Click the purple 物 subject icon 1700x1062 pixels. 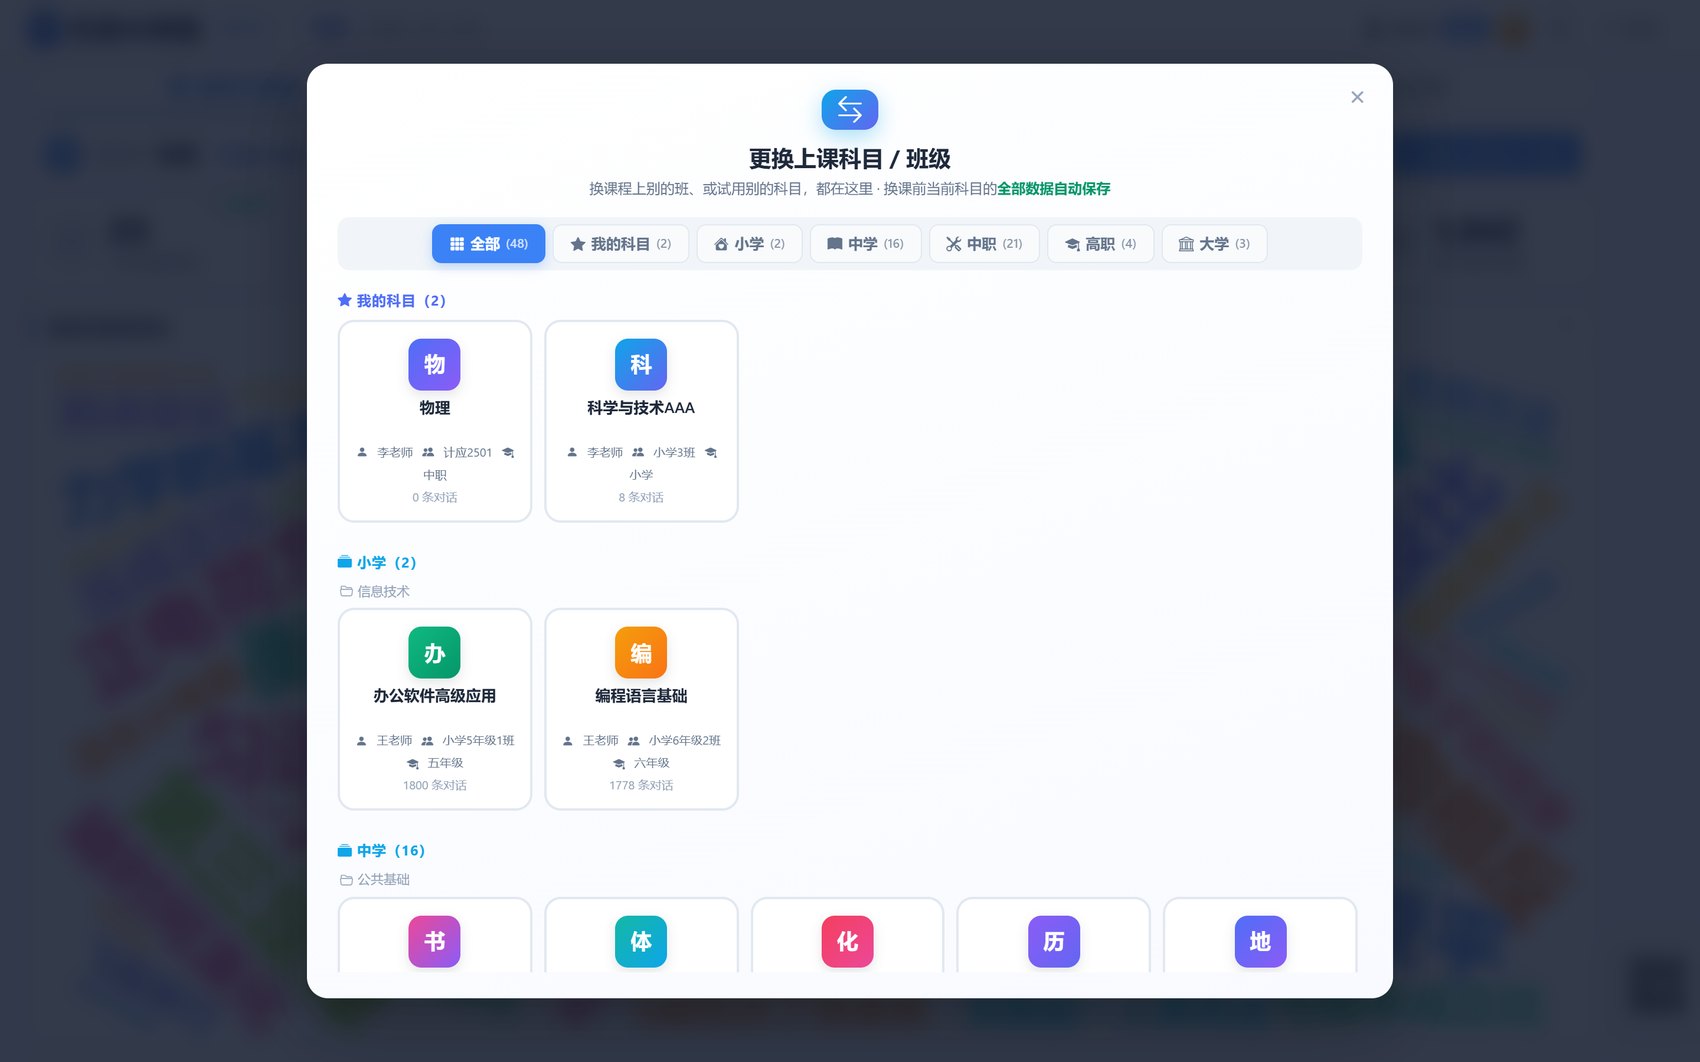coord(434,364)
